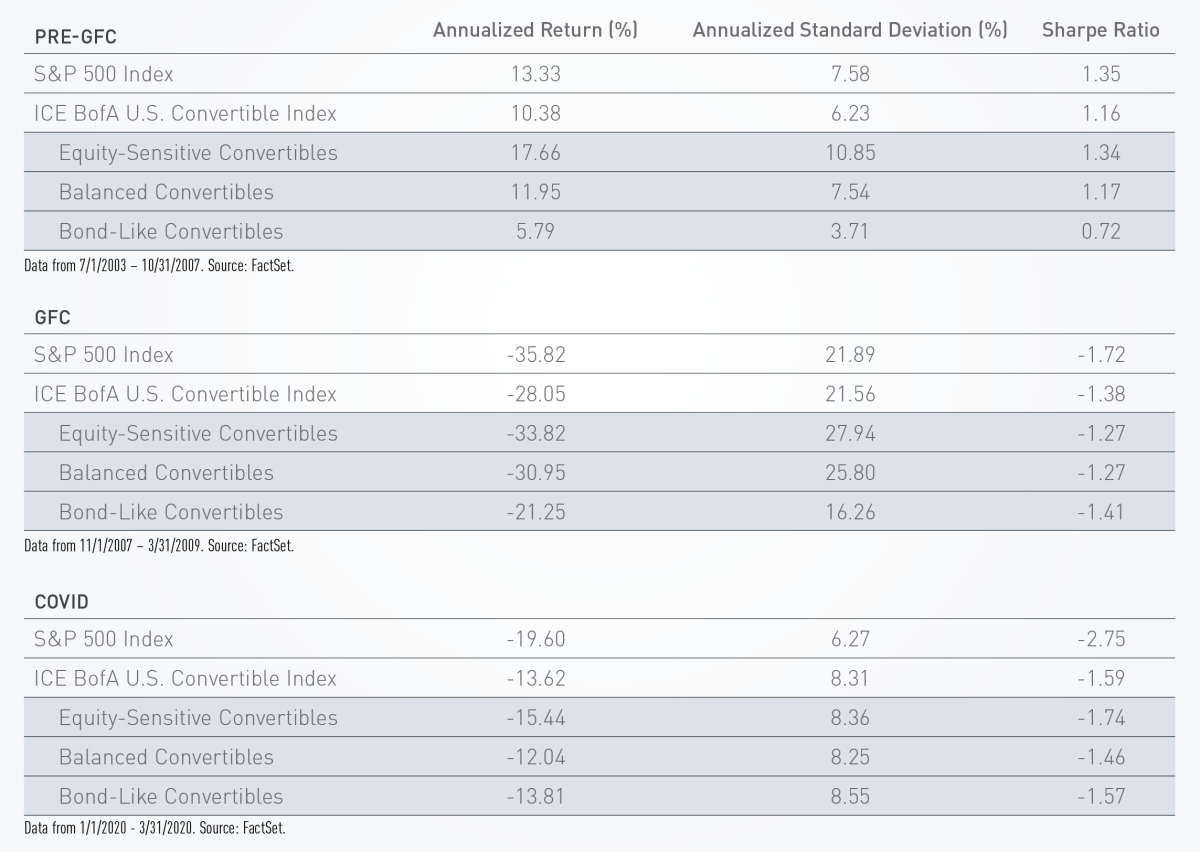The width and height of the screenshot is (1200, 852).
Task: Click the -1.41 Sharpe ratio value
Action: 1100,513
